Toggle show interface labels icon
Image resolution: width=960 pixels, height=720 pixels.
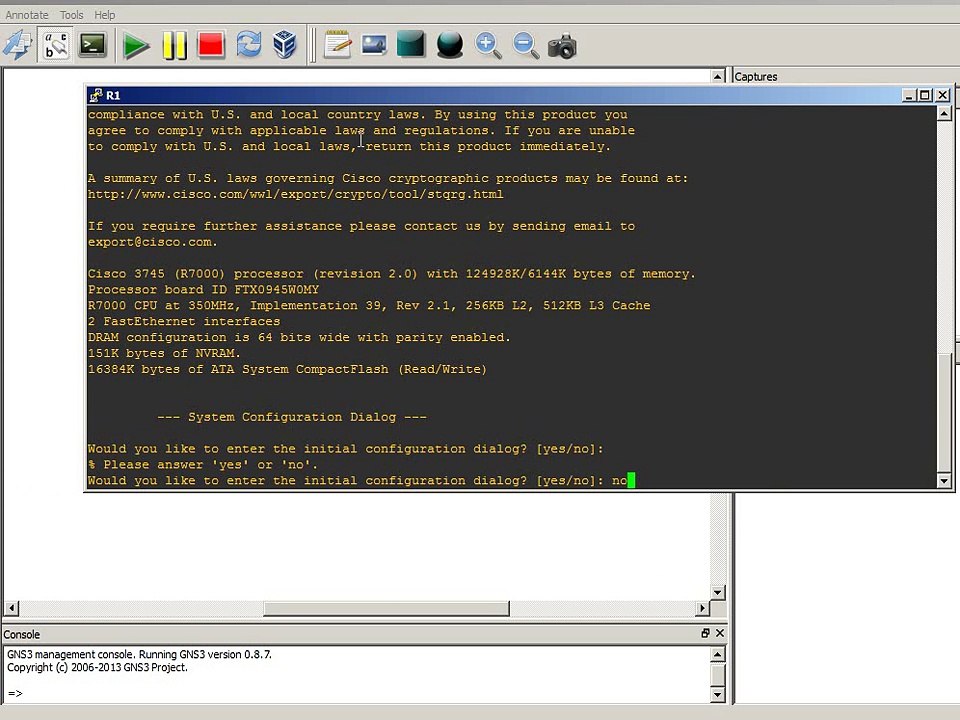pos(56,45)
